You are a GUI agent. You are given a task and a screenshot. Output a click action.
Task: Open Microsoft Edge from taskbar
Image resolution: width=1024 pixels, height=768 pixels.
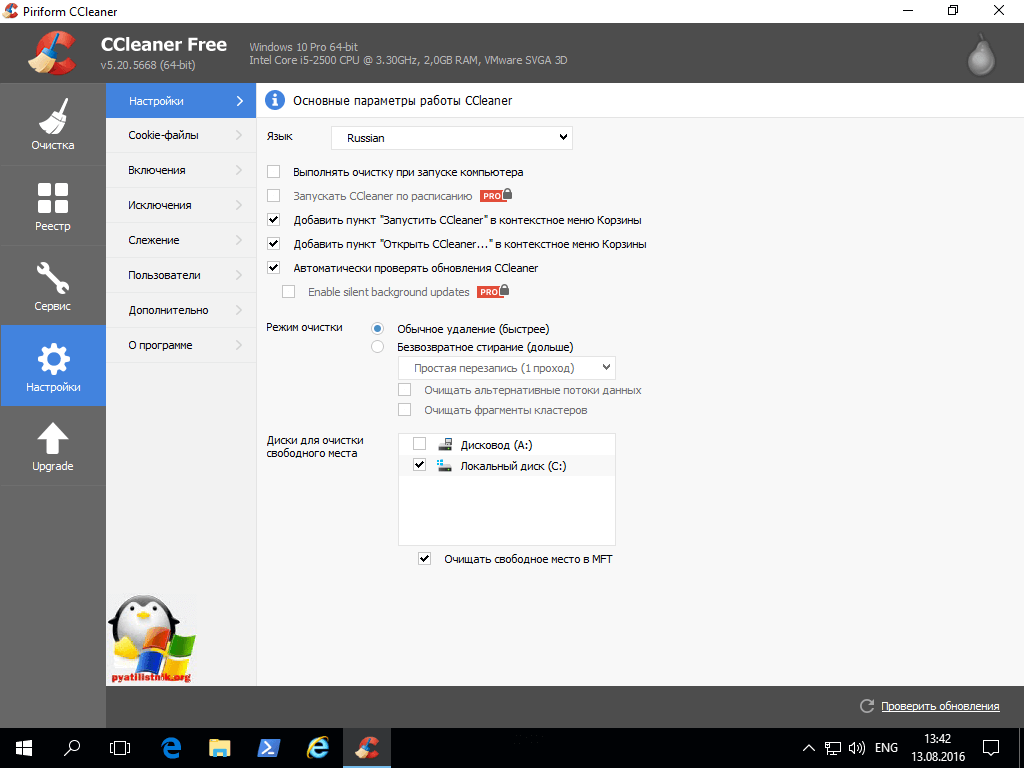click(170, 747)
